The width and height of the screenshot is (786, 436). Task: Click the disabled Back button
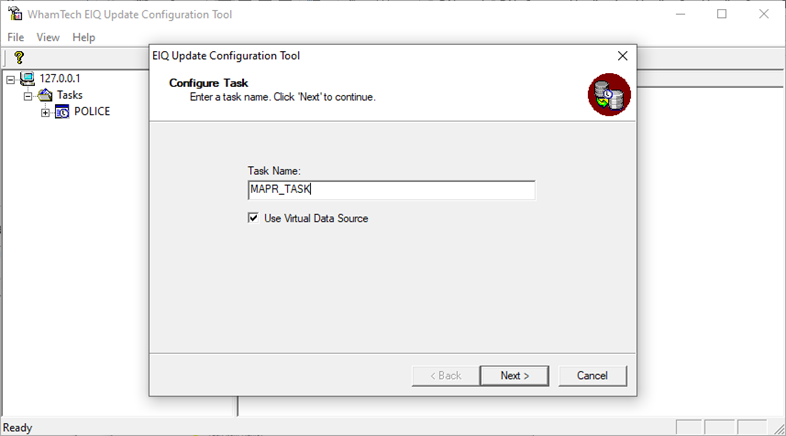446,376
